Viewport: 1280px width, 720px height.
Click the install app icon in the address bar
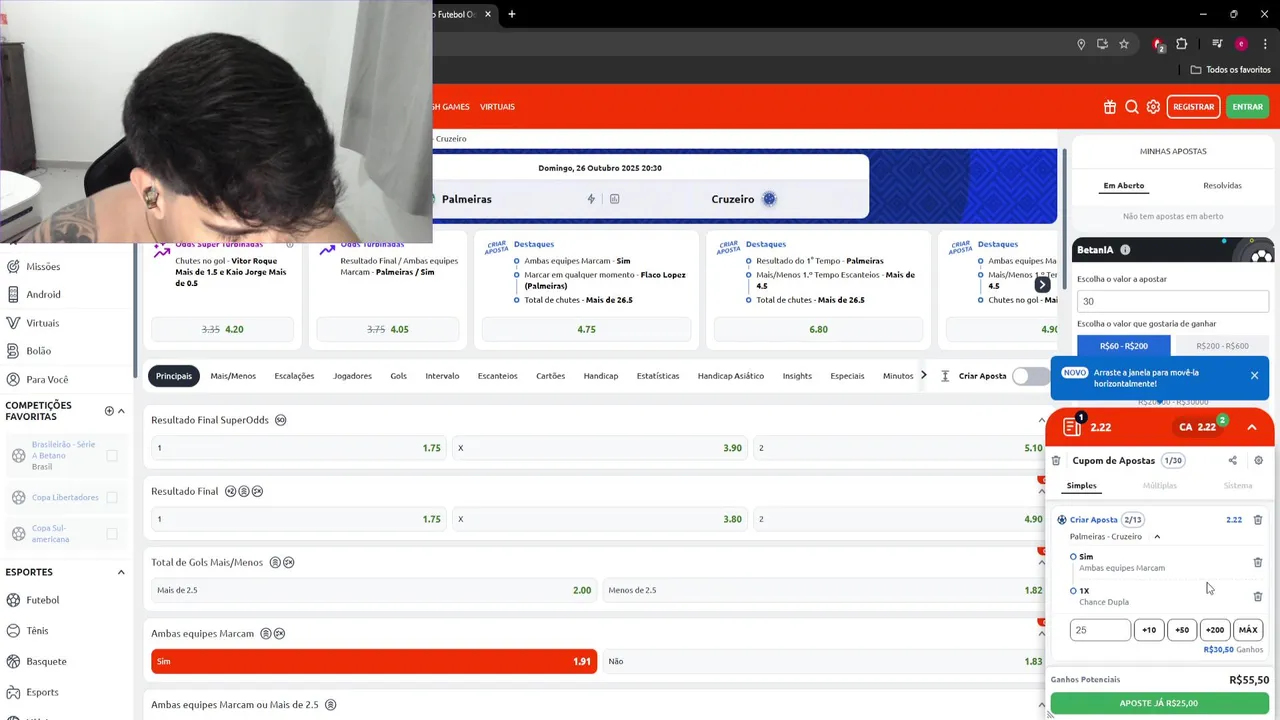pyautogui.click(x=1102, y=44)
